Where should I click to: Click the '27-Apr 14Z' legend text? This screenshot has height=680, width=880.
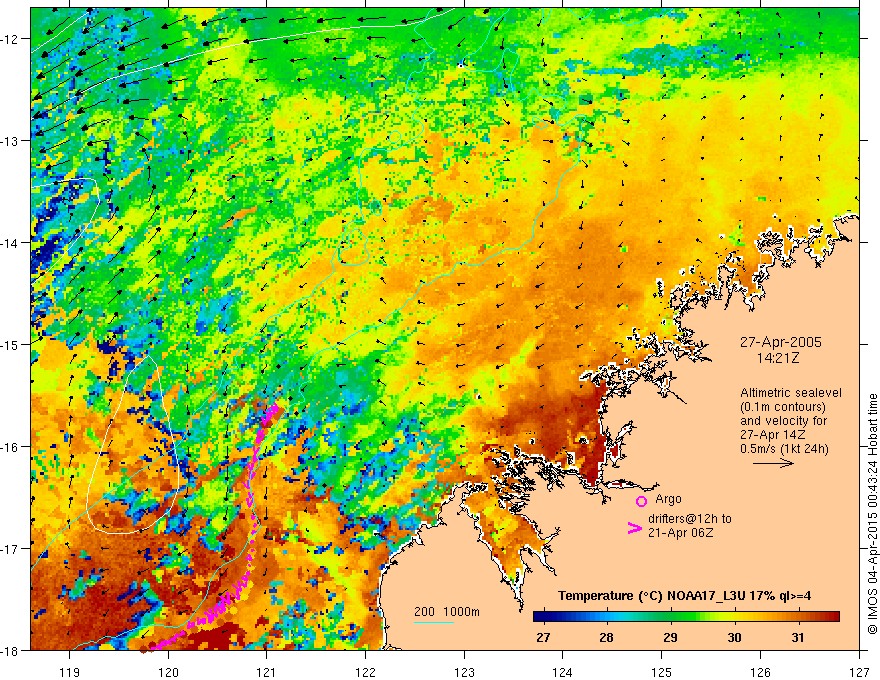pyautogui.click(x=773, y=435)
